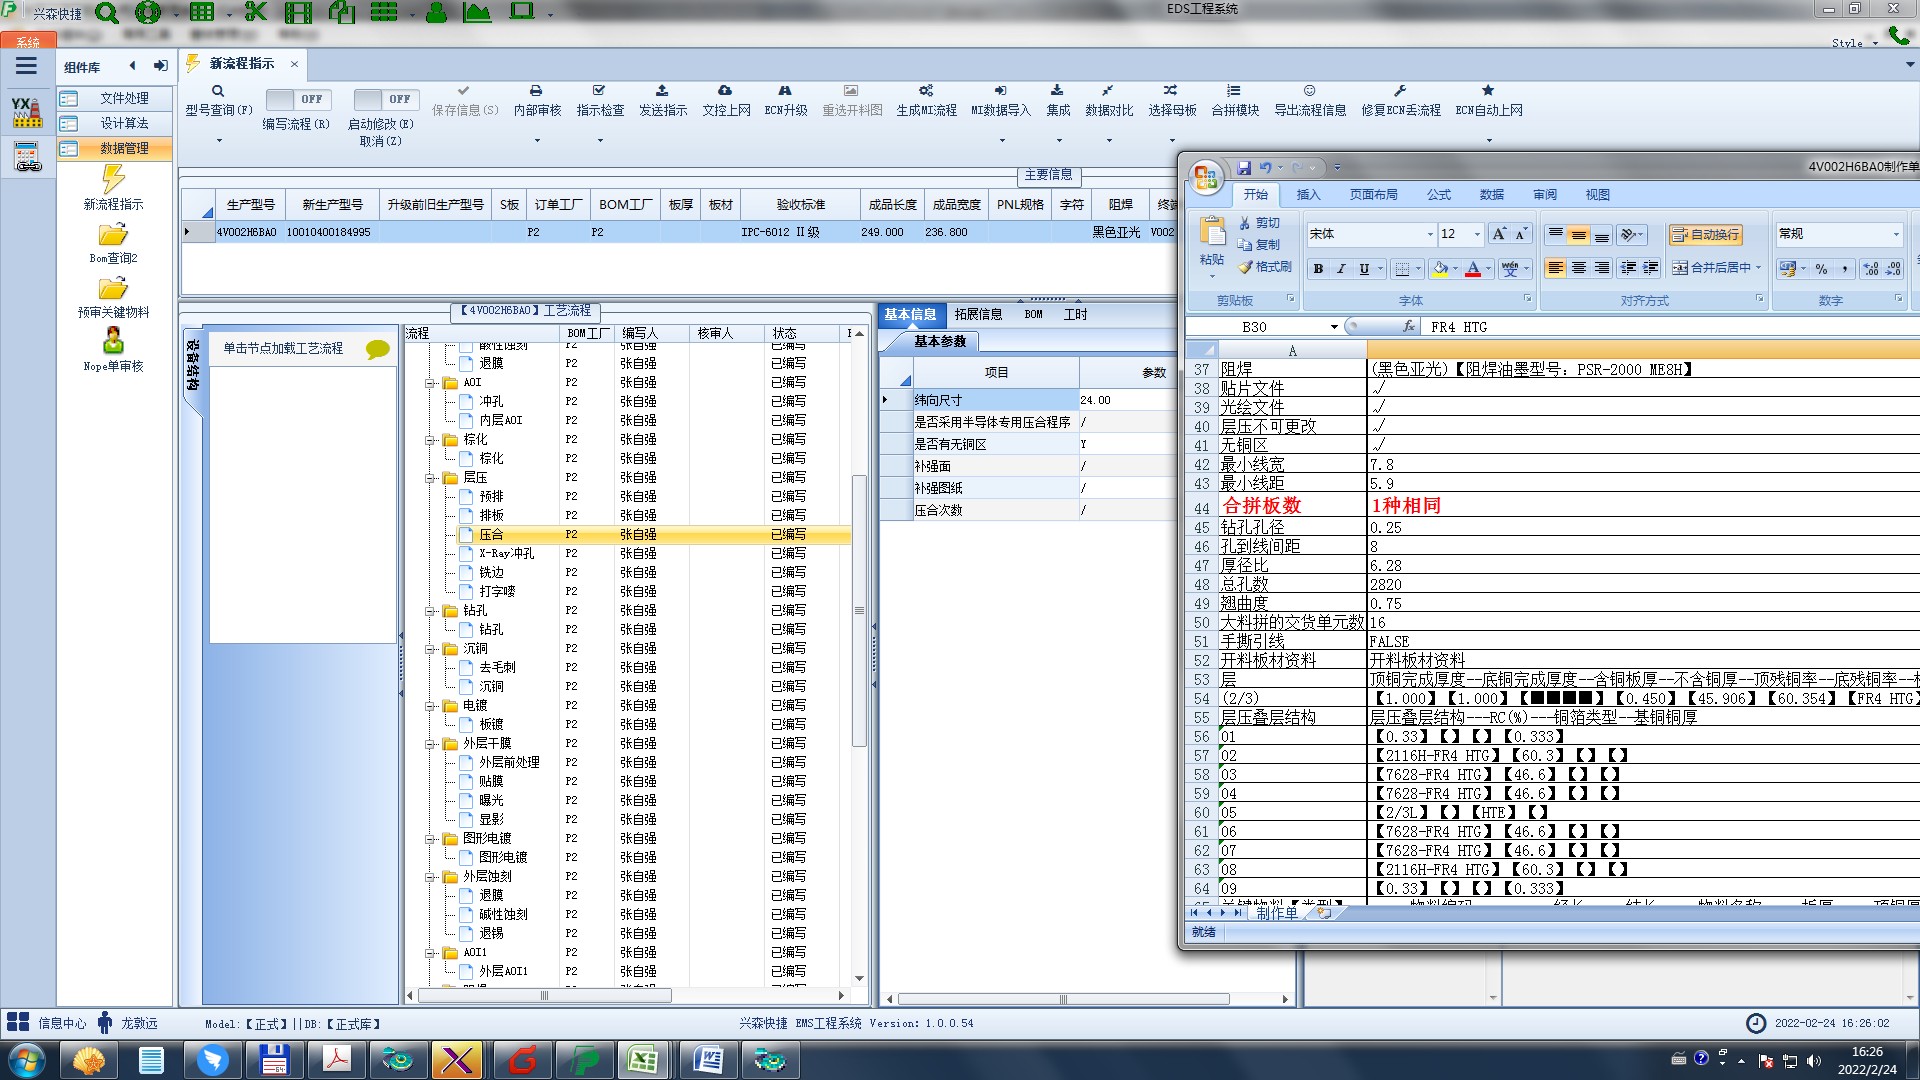This screenshot has height=1080, width=1920.
Task: Click 单击节点加载工艺流程 button
Action: [284, 348]
